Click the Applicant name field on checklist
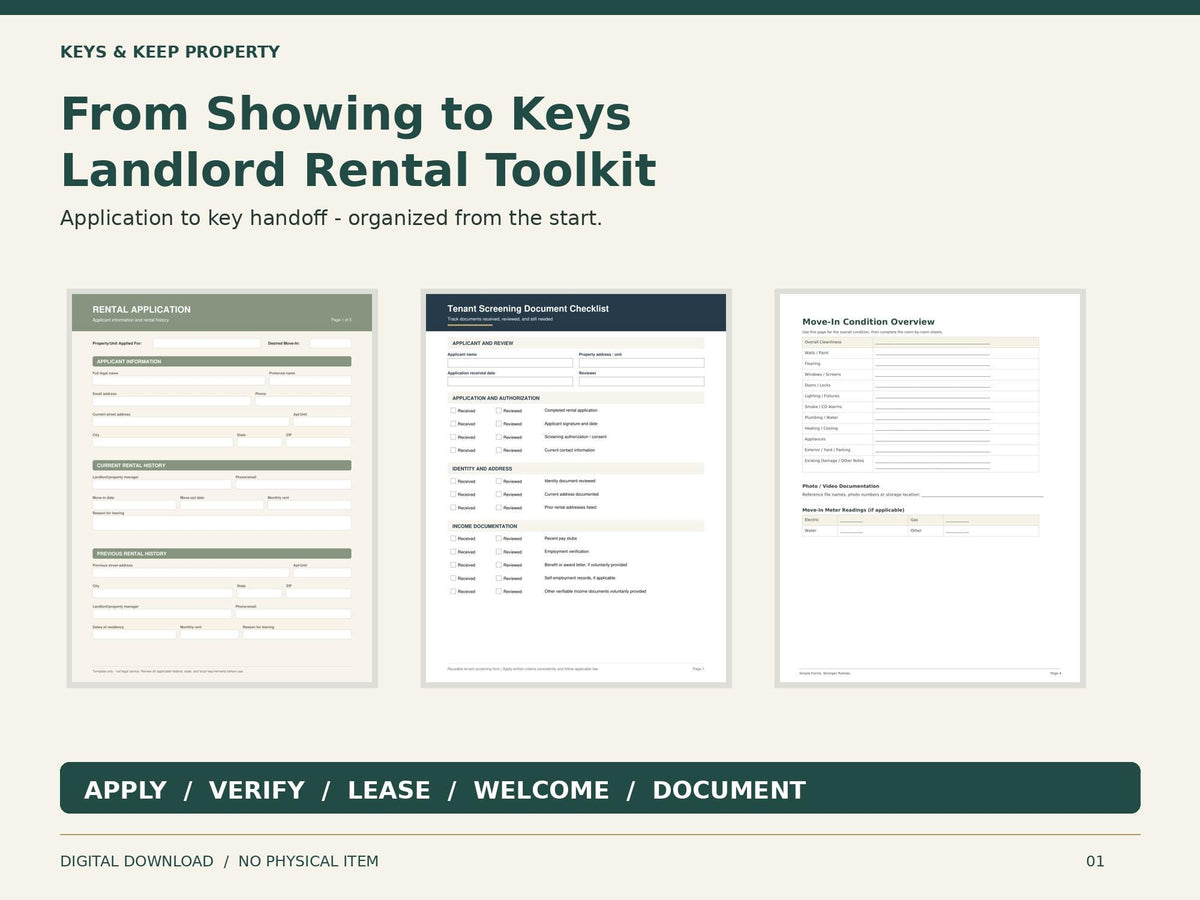 (x=510, y=363)
